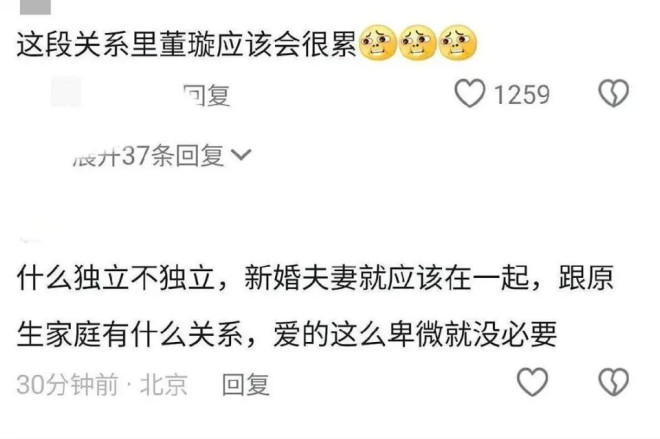Expand the 37条回复 thread
This screenshot has height=439, width=660.
point(162,155)
